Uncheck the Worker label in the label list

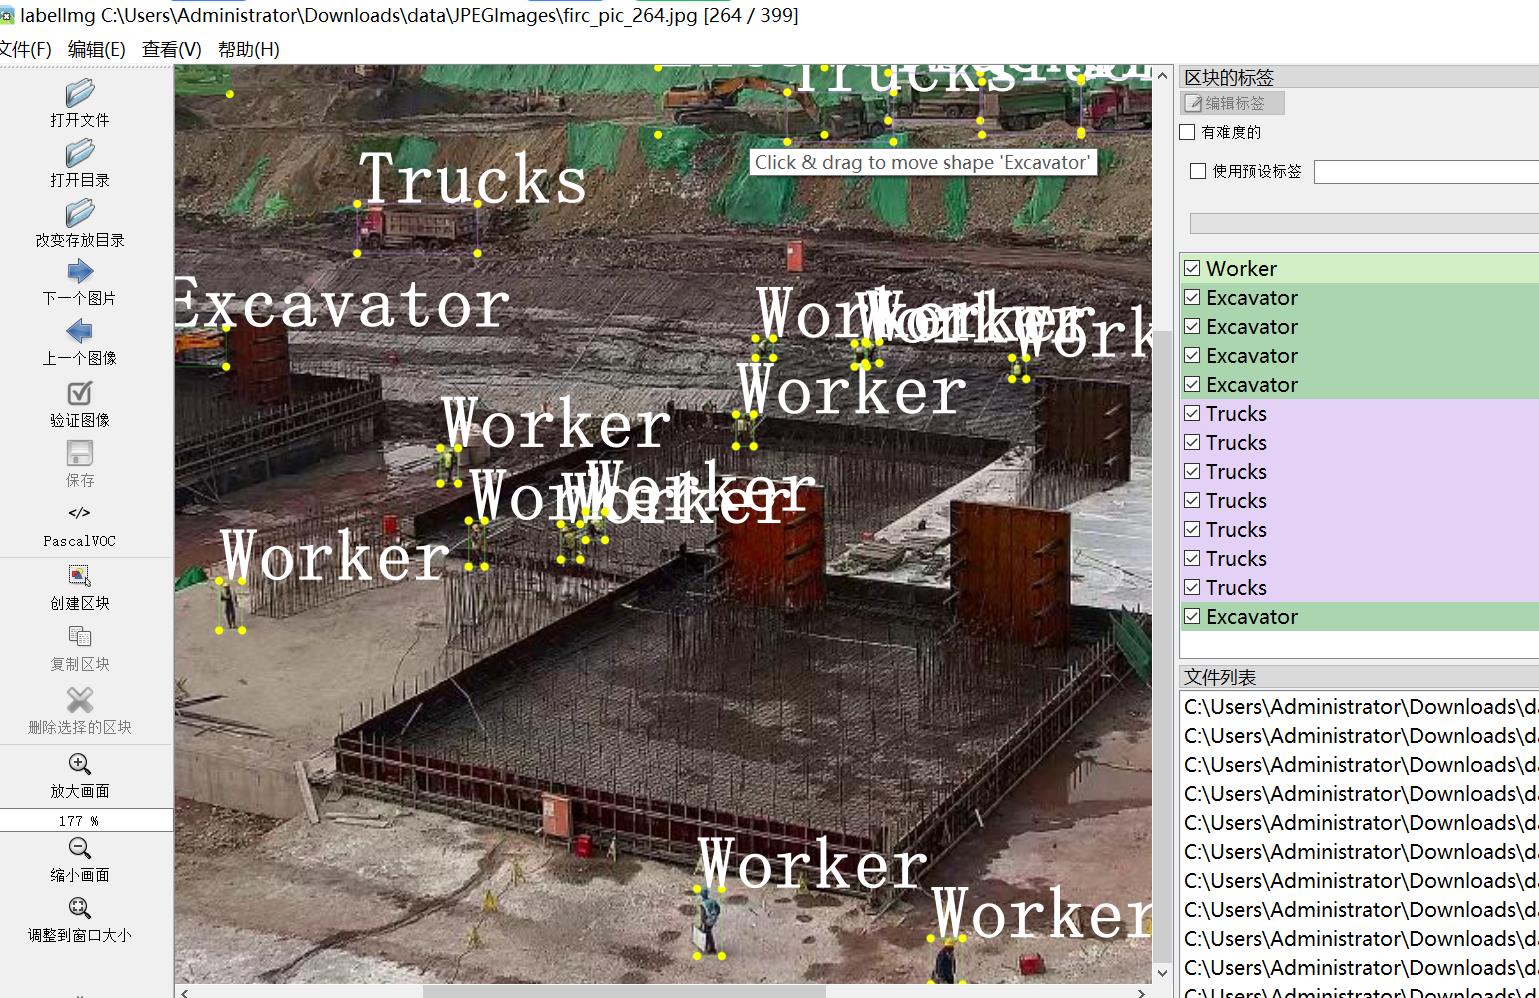(x=1192, y=268)
